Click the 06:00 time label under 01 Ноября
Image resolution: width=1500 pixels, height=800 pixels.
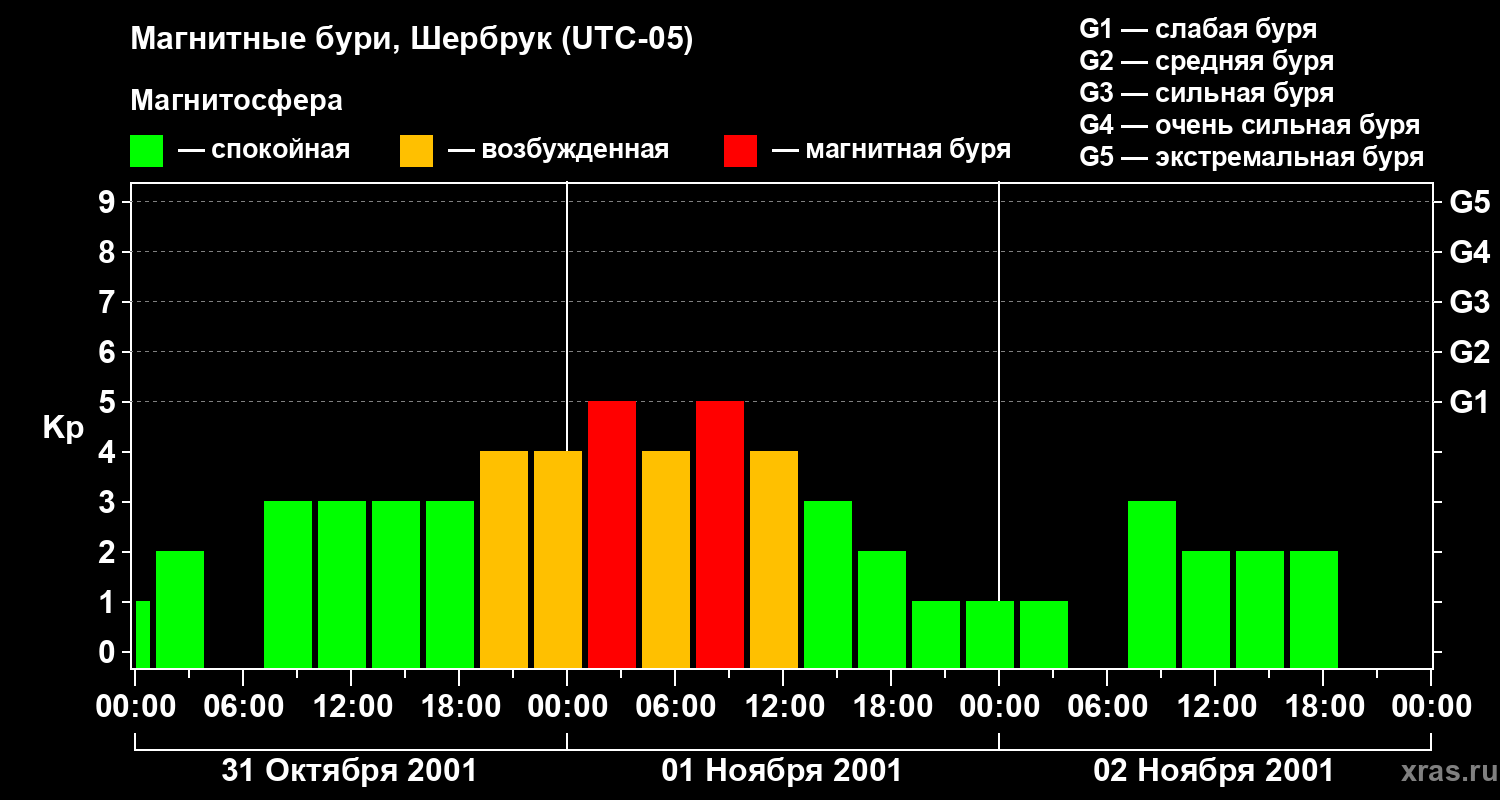tap(675, 707)
